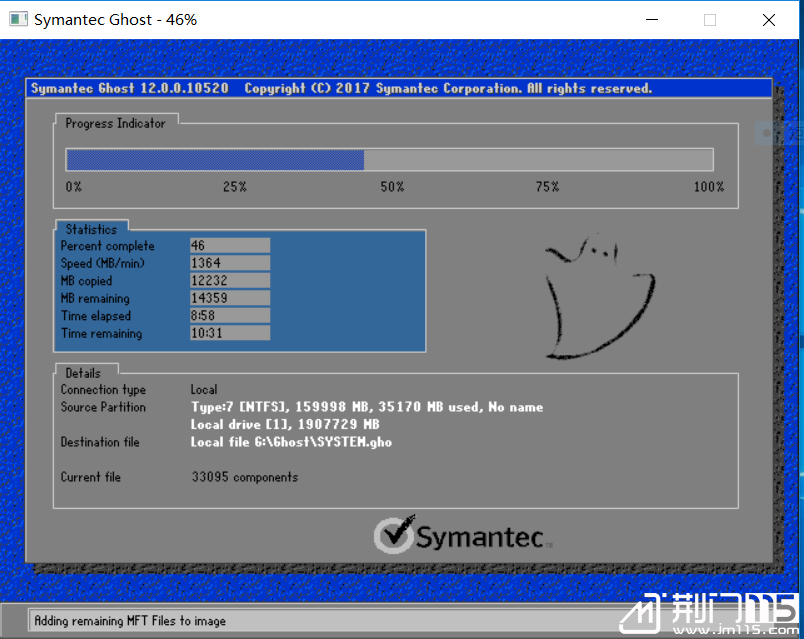Select the Time elapsed value 8:58

click(x=230, y=315)
